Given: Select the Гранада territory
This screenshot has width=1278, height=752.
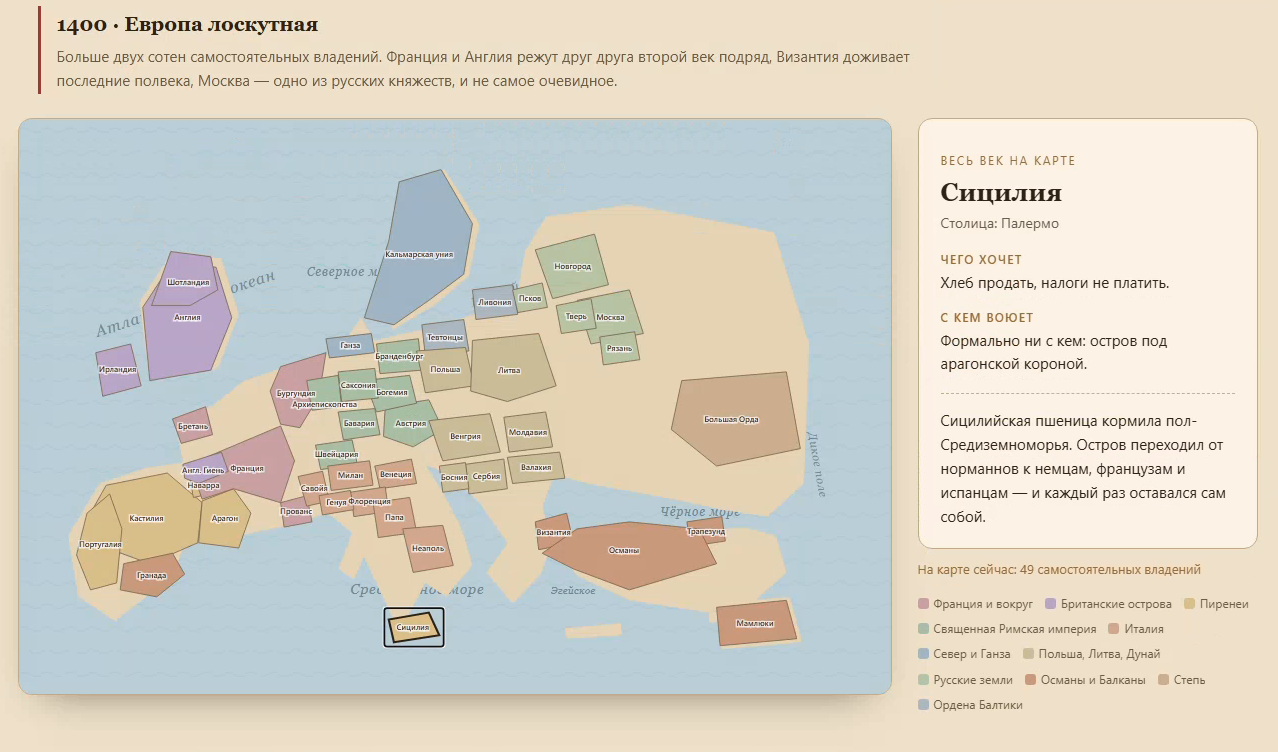Looking at the screenshot, I should coord(152,575).
